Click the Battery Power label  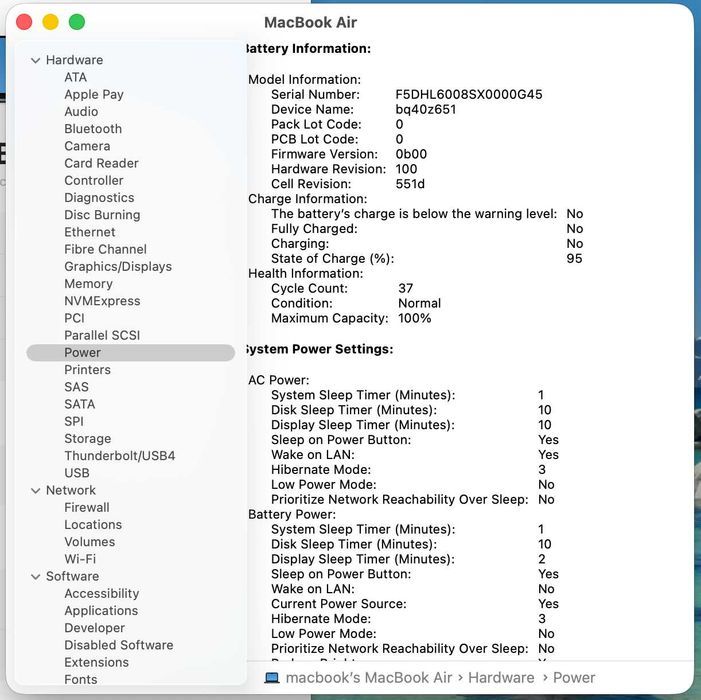[x=292, y=514]
